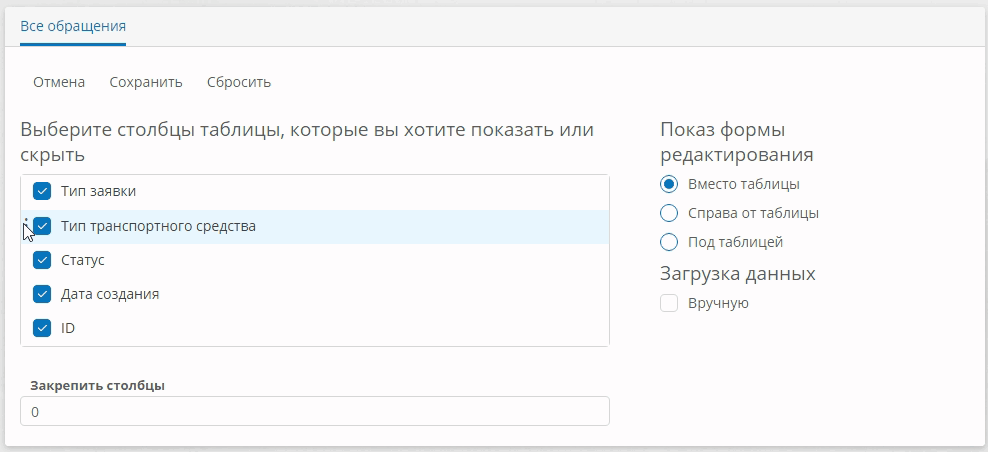Uncheck the Статус column checkbox
The width and height of the screenshot is (988, 452).
pyautogui.click(x=42, y=260)
